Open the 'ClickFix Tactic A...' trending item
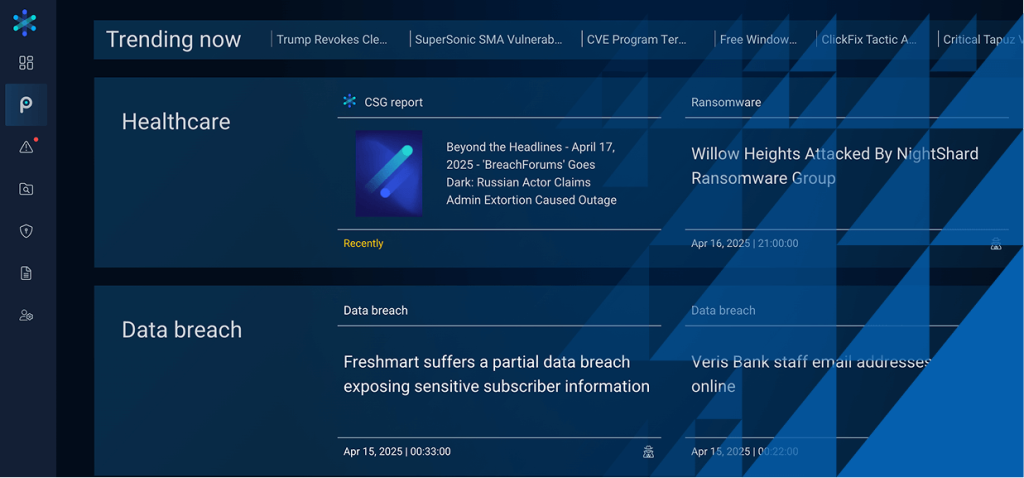The width and height of the screenshot is (1024, 478). tap(868, 40)
